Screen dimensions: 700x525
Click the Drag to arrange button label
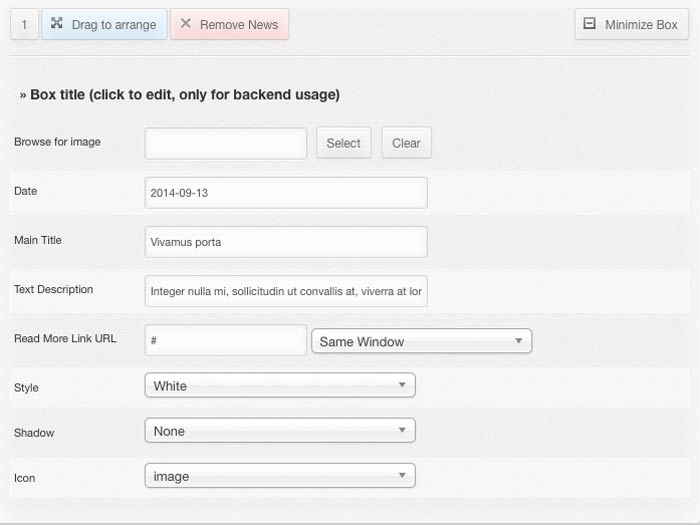point(113,24)
